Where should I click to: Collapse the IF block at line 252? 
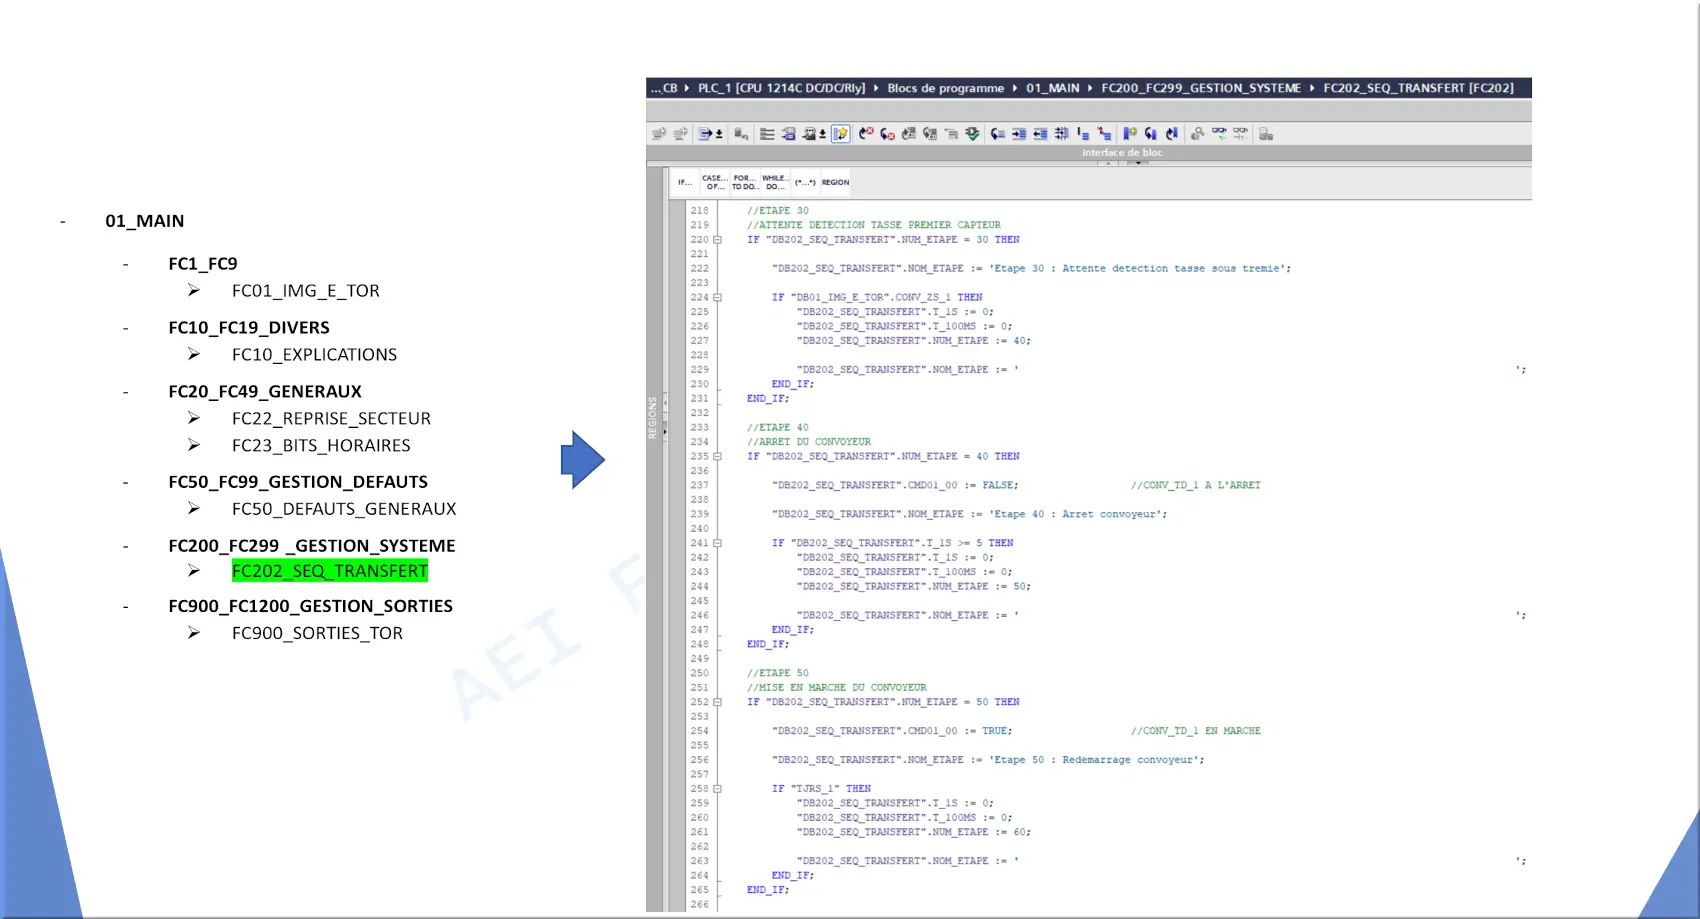point(717,702)
